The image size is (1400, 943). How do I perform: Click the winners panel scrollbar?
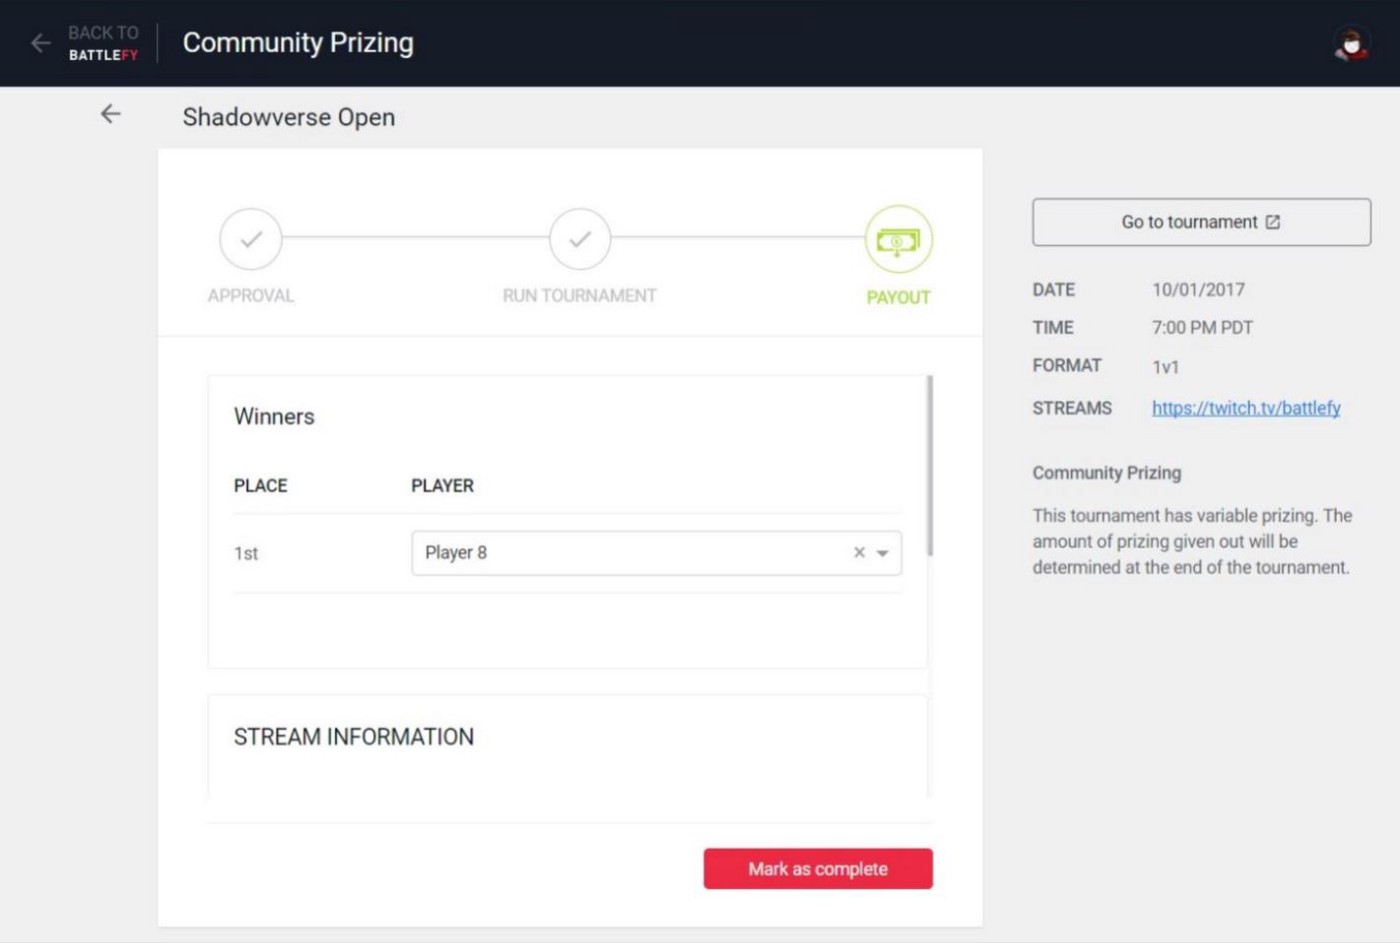click(x=930, y=465)
